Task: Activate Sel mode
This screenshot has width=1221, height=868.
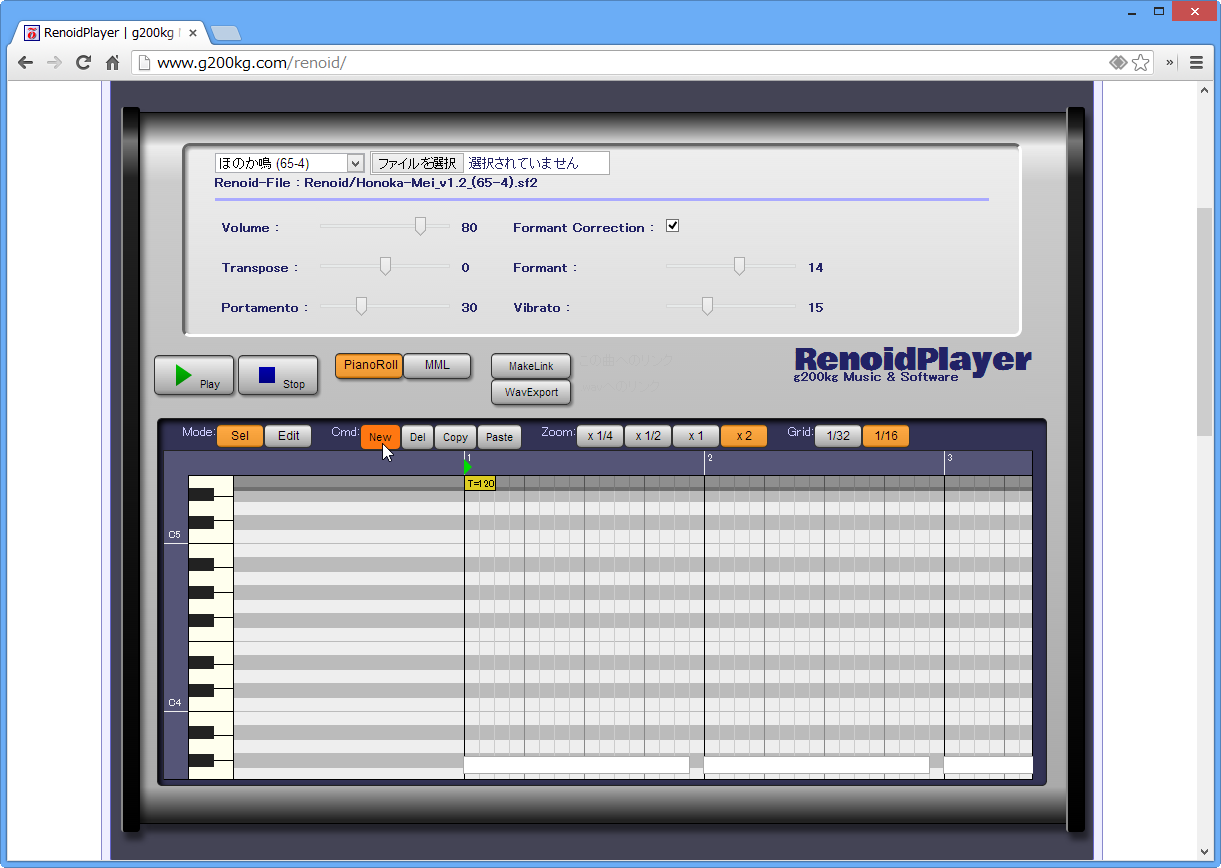Action: point(240,436)
